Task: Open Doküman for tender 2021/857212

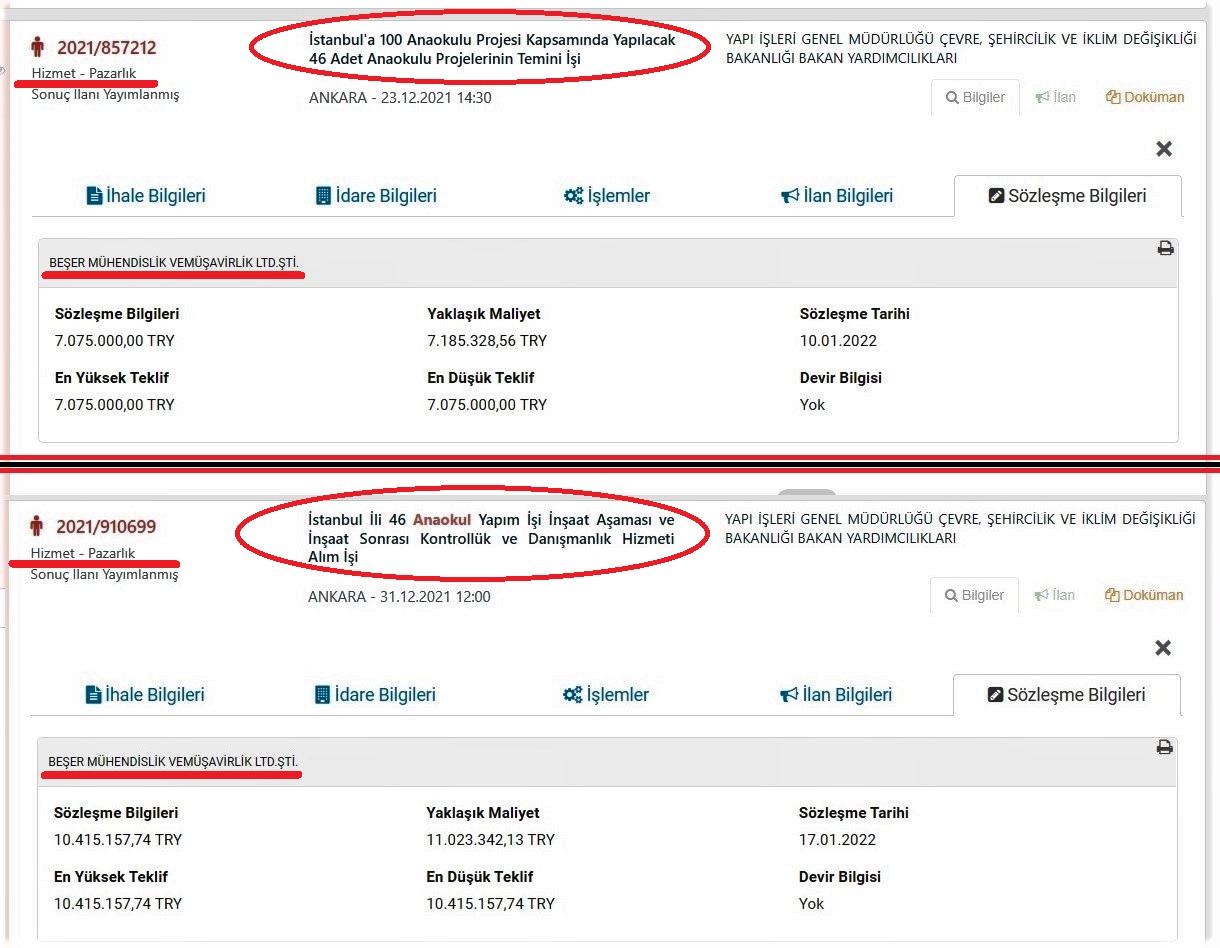Action: pos(1144,97)
